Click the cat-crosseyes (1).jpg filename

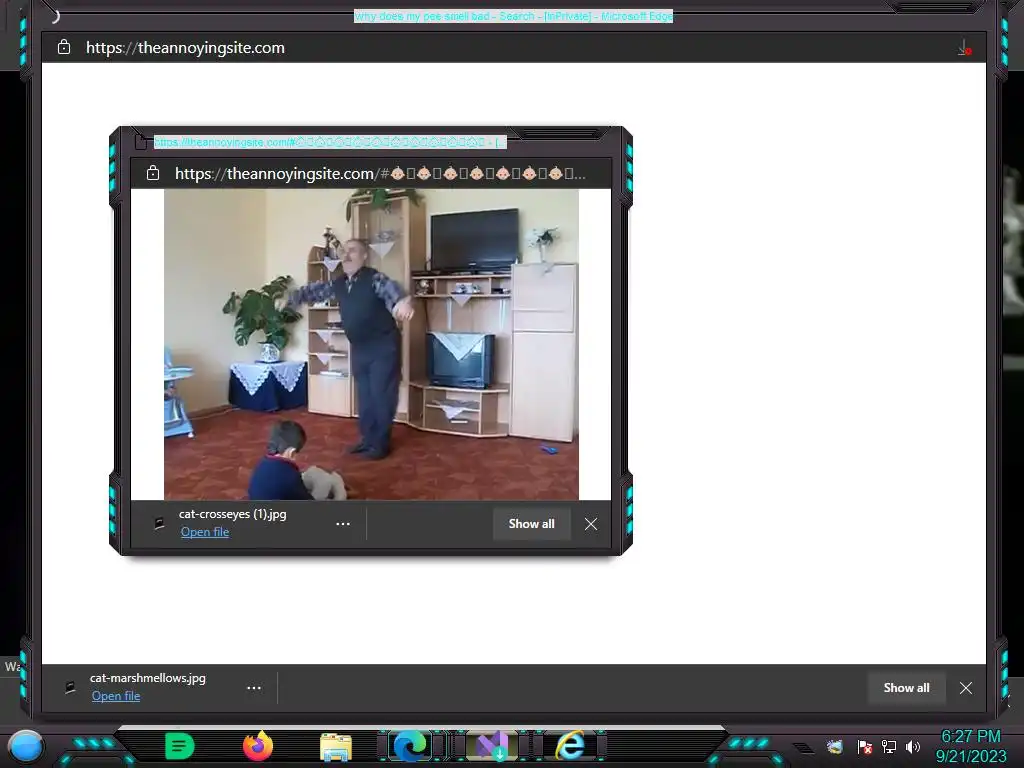(x=232, y=514)
